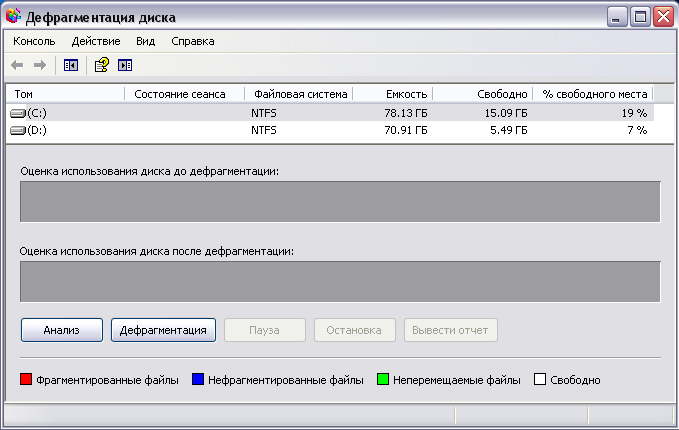Click the green unmovable files swatch

383,380
